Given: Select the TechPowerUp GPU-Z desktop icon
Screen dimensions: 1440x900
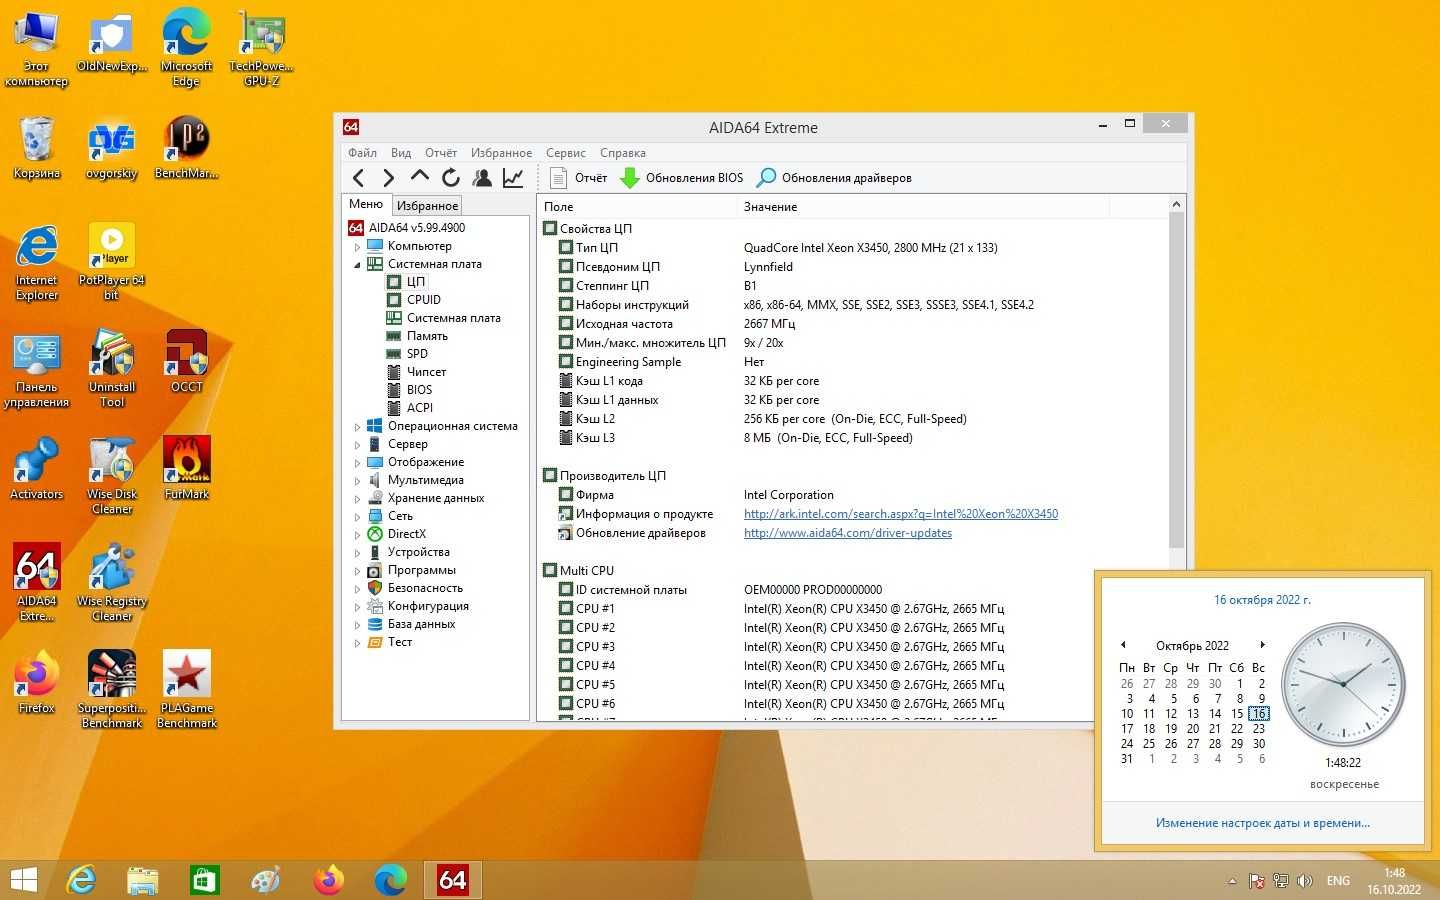Looking at the screenshot, I should pyautogui.click(x=261, y=48).
